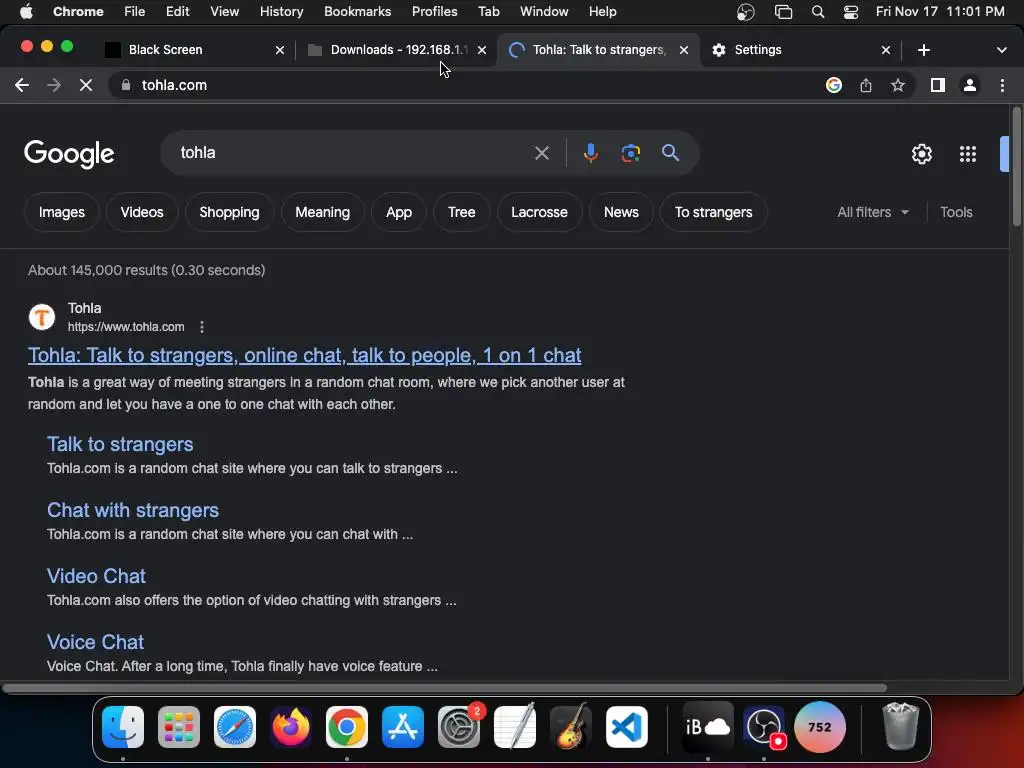Screen dimensions: 1024x768
Task: Open System Settings in the Dock
Action: (458, 727)
